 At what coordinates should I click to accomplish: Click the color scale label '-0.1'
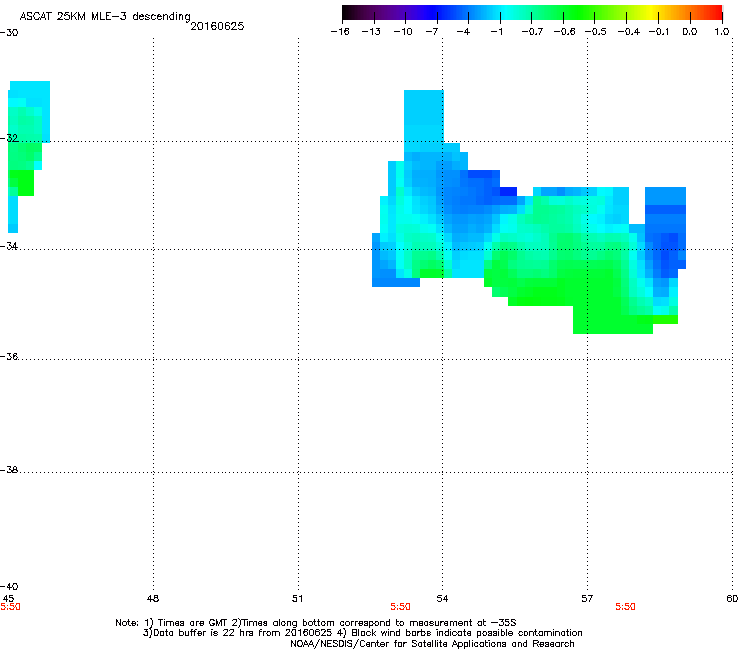[x=659, y=32]
